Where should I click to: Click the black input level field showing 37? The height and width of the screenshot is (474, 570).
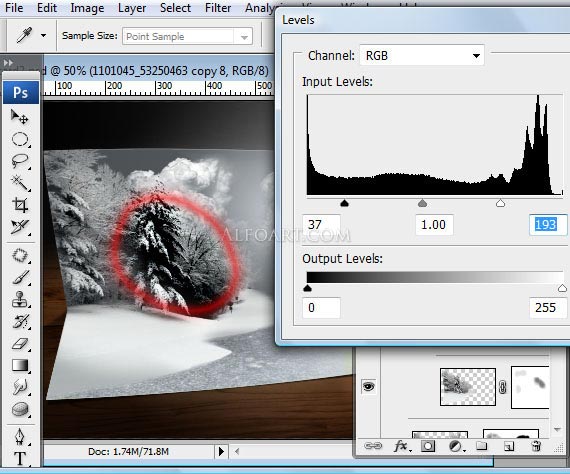(x=322, y=225)
